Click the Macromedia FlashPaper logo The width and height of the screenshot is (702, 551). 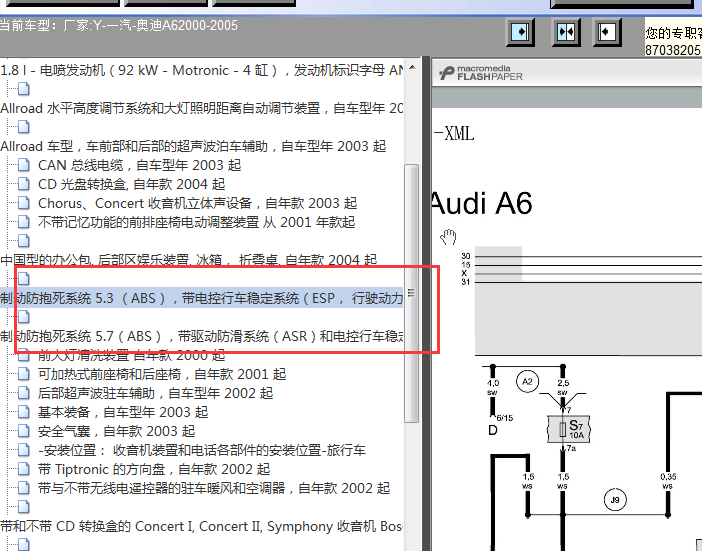tap(480, 73)
